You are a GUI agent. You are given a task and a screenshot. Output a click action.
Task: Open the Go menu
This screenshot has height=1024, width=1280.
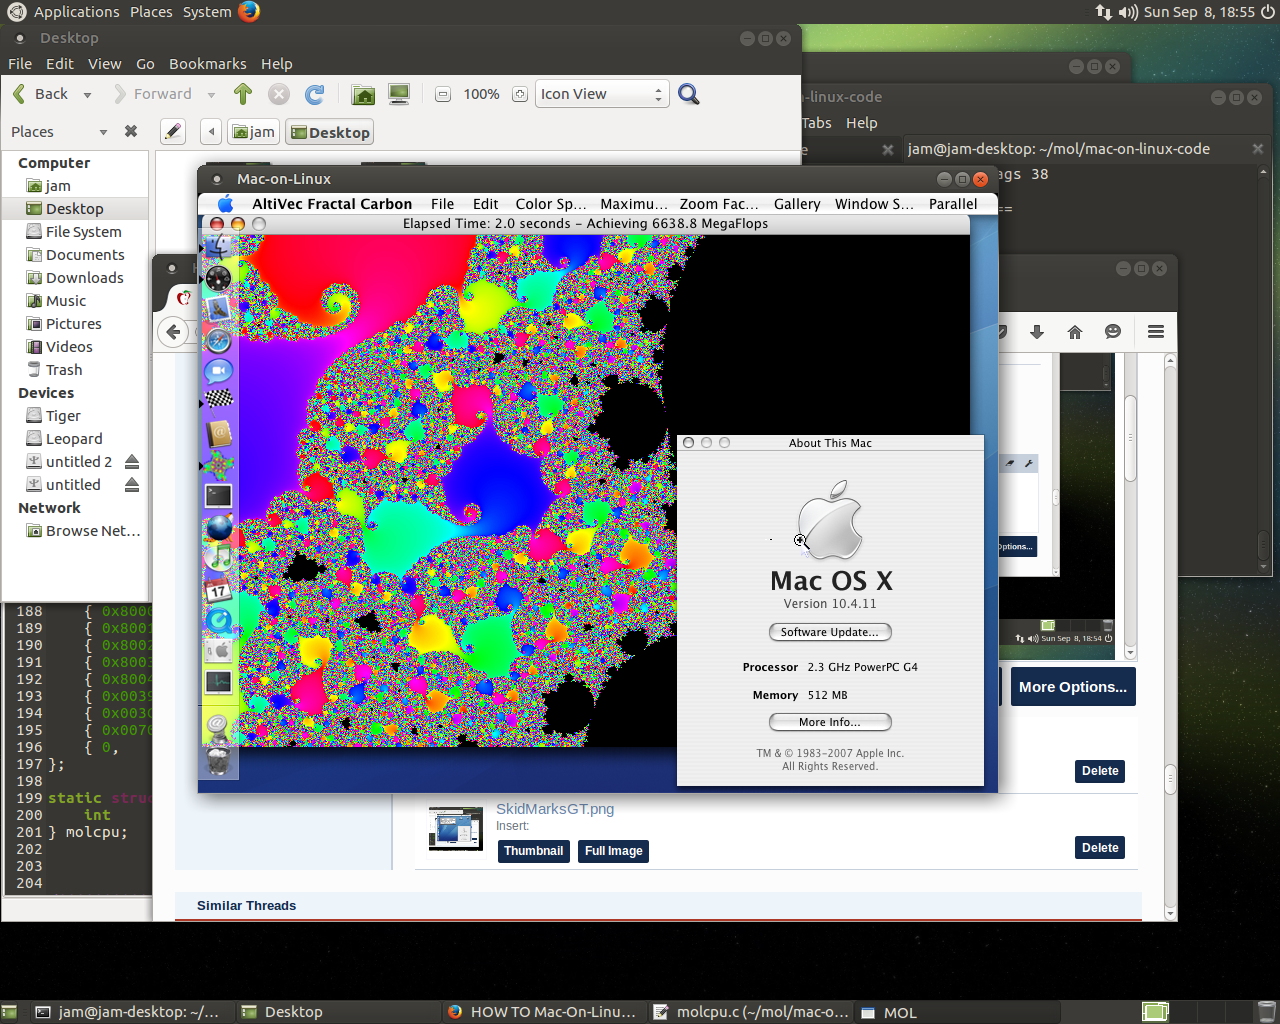[145, 64]
